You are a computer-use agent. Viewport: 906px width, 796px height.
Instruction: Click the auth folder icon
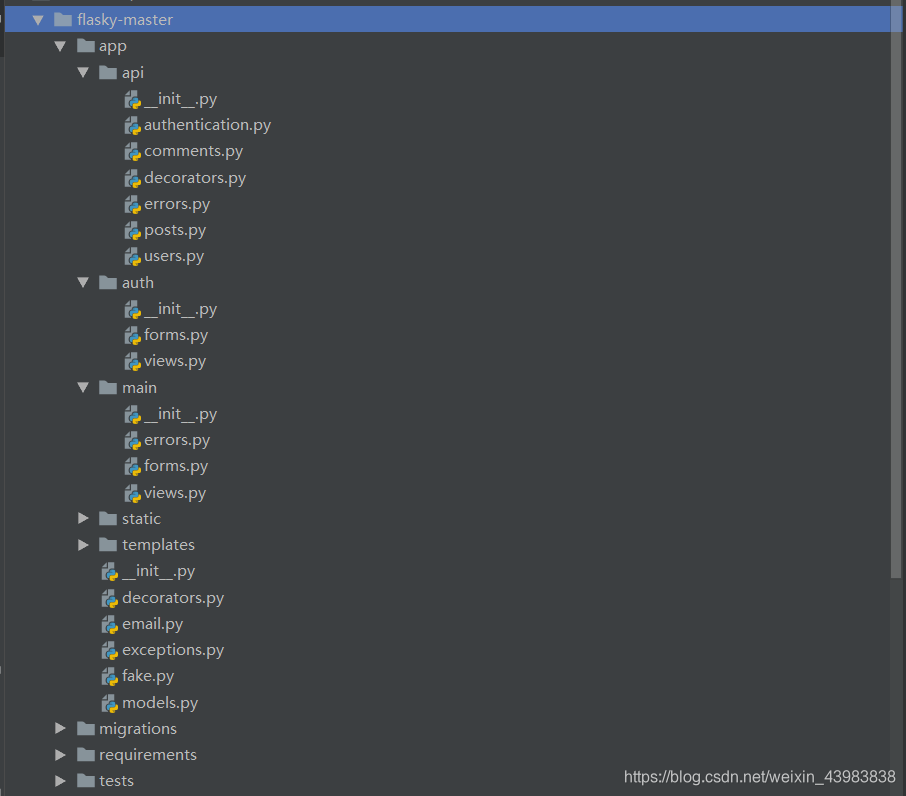(108, 282)
